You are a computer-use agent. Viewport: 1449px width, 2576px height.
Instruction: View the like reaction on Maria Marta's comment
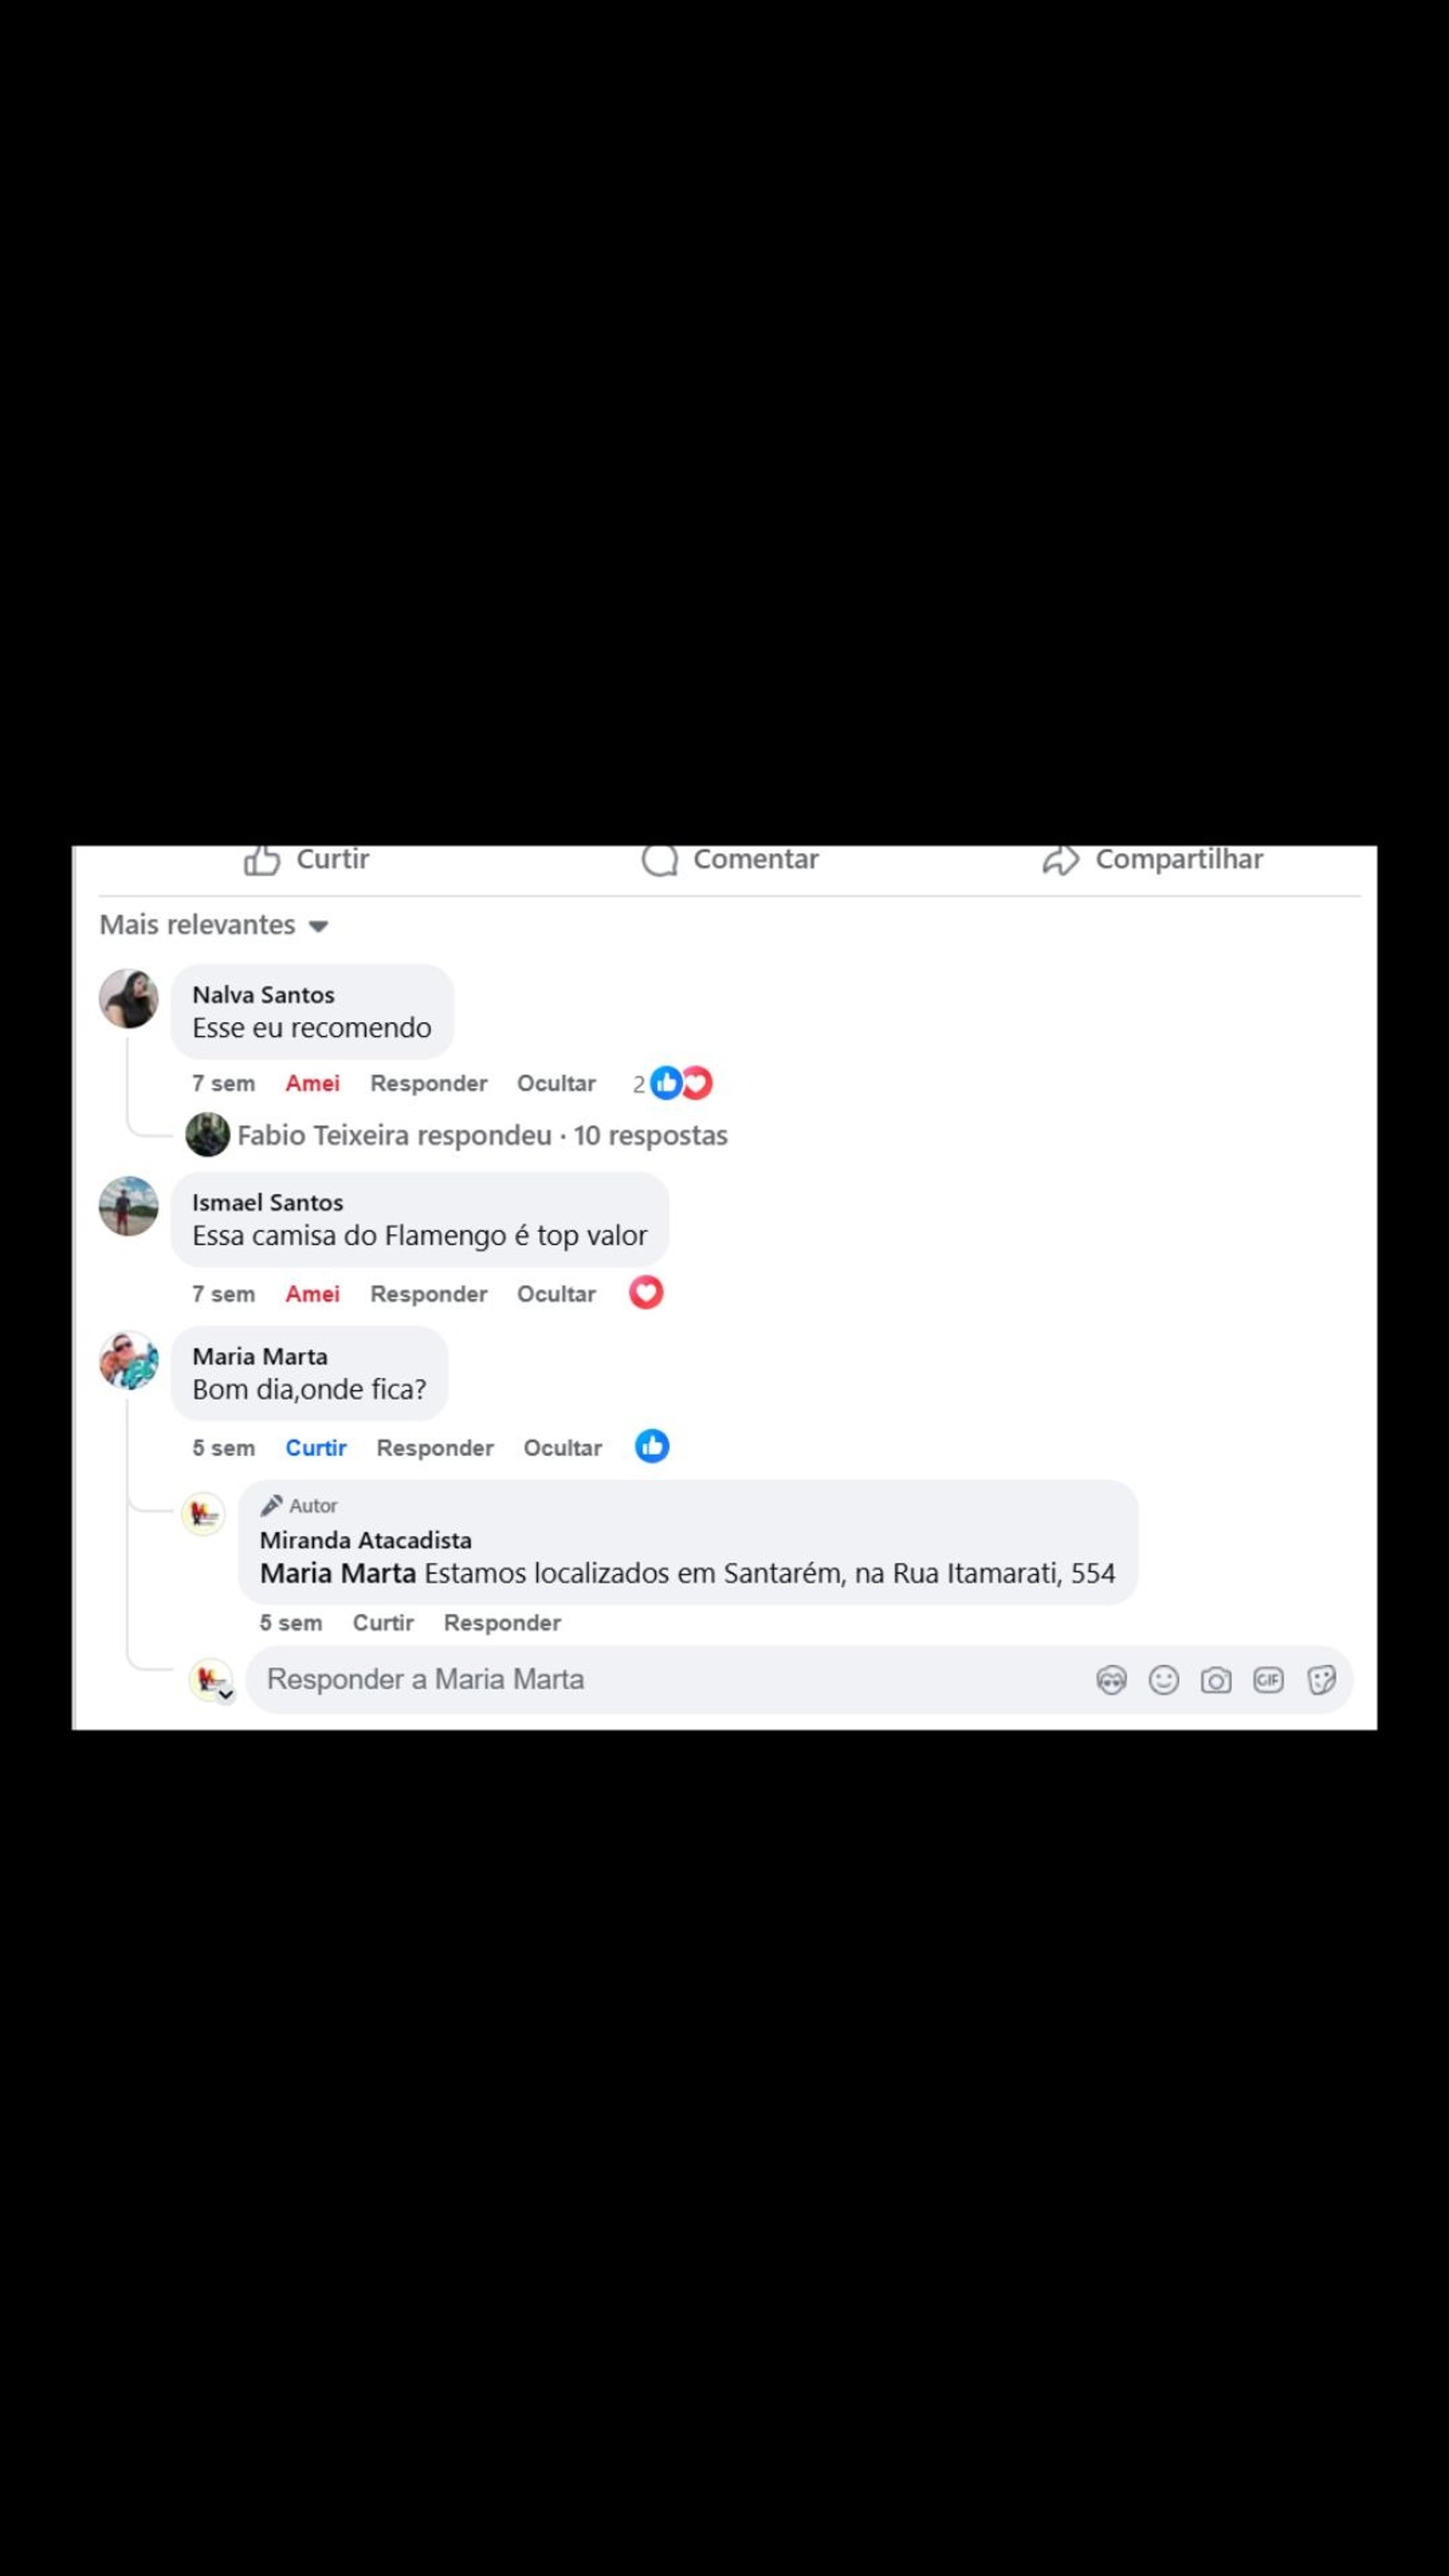tap(652, 1446)
